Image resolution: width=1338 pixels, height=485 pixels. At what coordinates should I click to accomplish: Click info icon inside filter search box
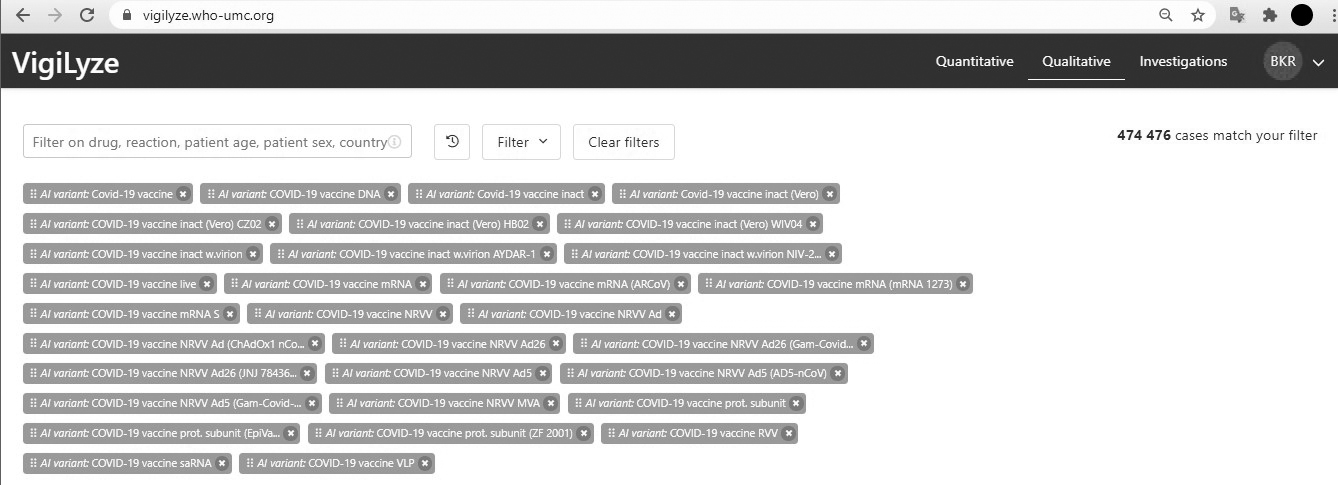(x=397, y=142)
